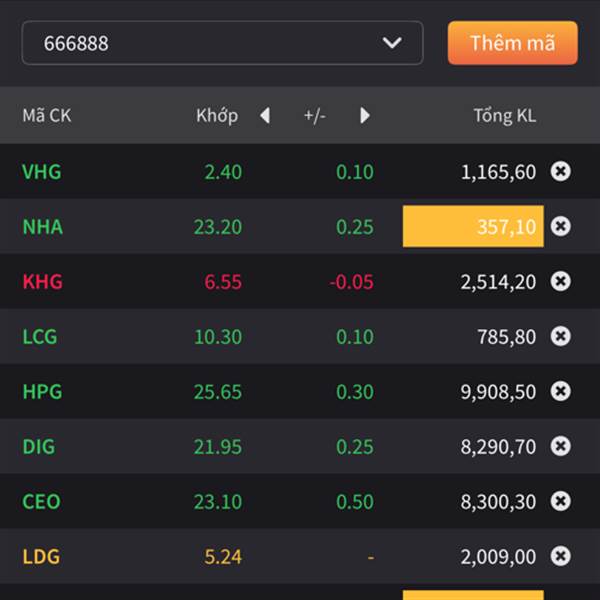The width and height of the screenshot is (600, 600).
Task: Switch to next column with right arrow
Action: click(365, 115)
